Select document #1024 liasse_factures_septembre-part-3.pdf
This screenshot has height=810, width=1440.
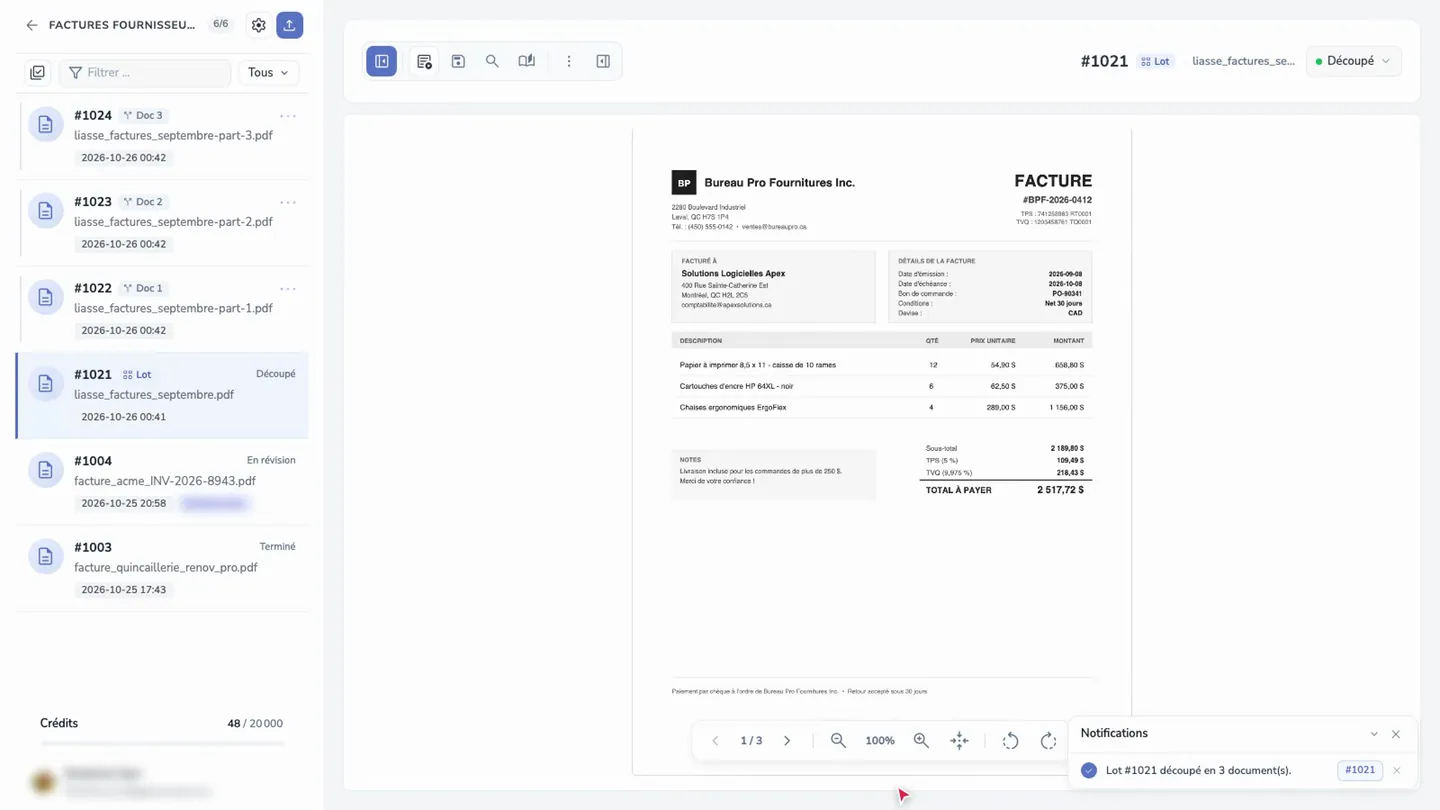point(162,136)
